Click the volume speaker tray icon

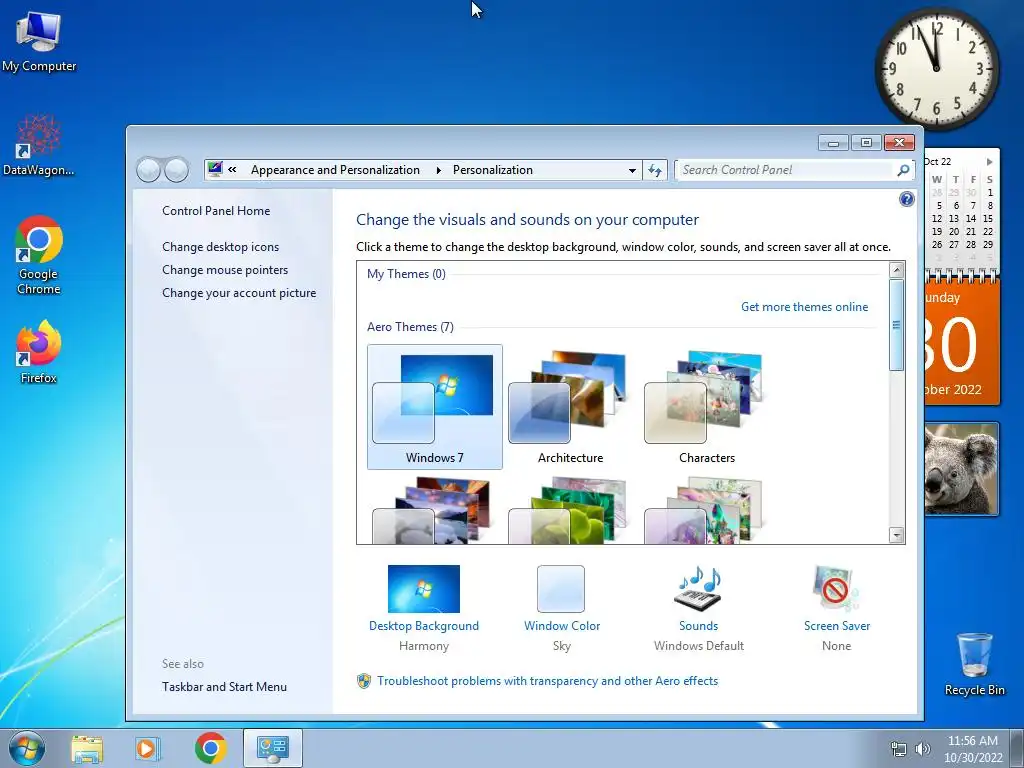tap(922, 749)
